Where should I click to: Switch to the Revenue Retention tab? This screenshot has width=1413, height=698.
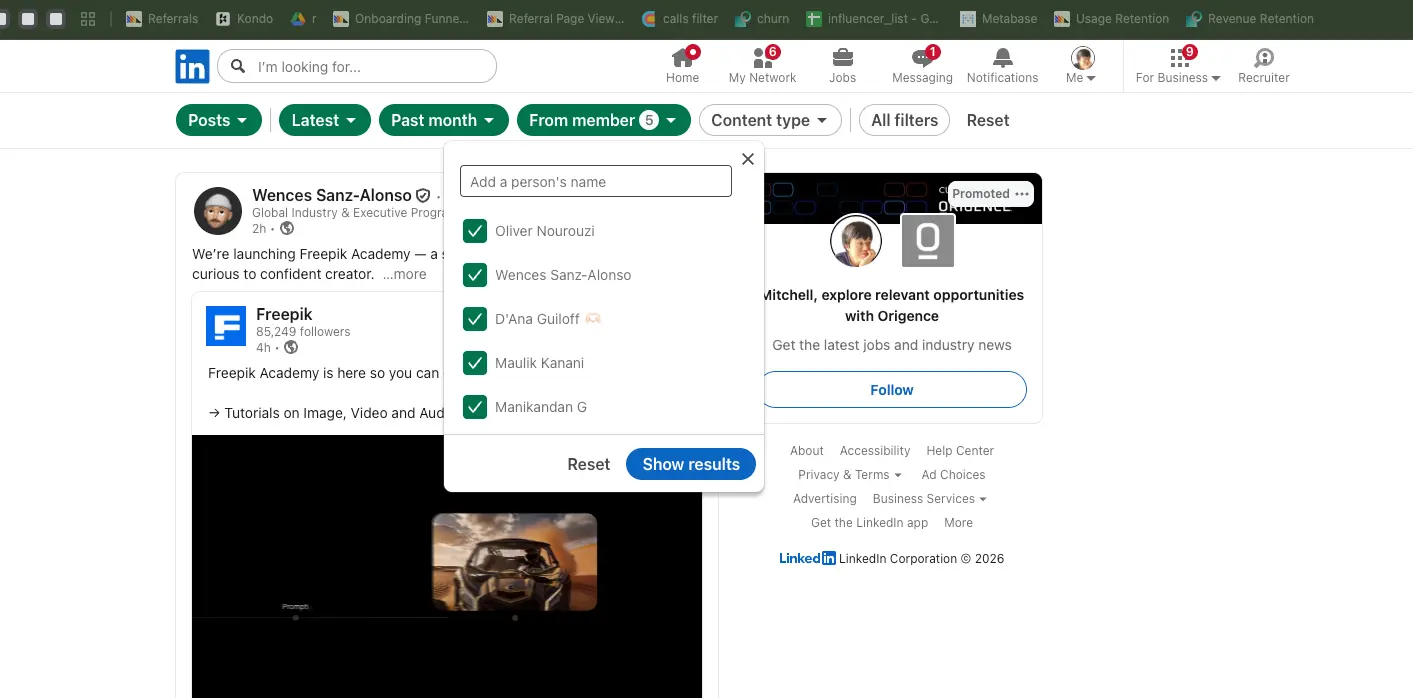click(1250, 19)
